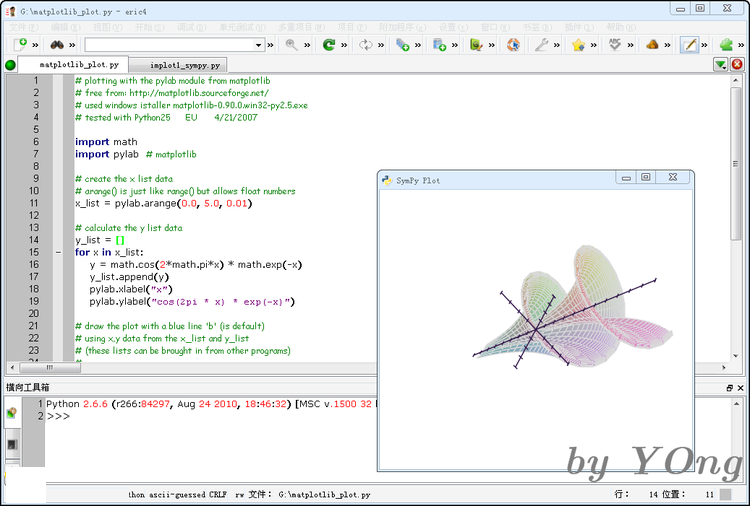Close the 横向工具箱 panel
The height and width of the screenshot is (506, 750).
pyautogui.click(x=740, y=388)
